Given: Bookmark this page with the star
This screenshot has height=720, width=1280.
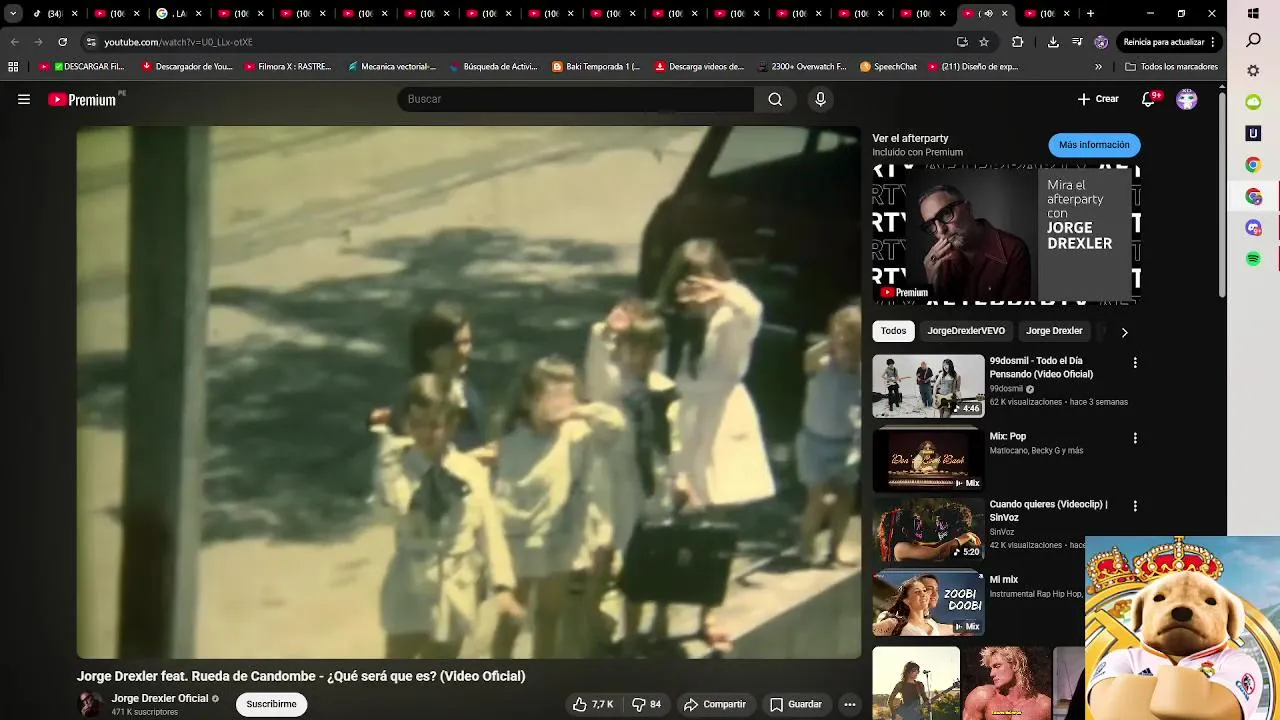Looking at the screenshot, I should [984, 42].
